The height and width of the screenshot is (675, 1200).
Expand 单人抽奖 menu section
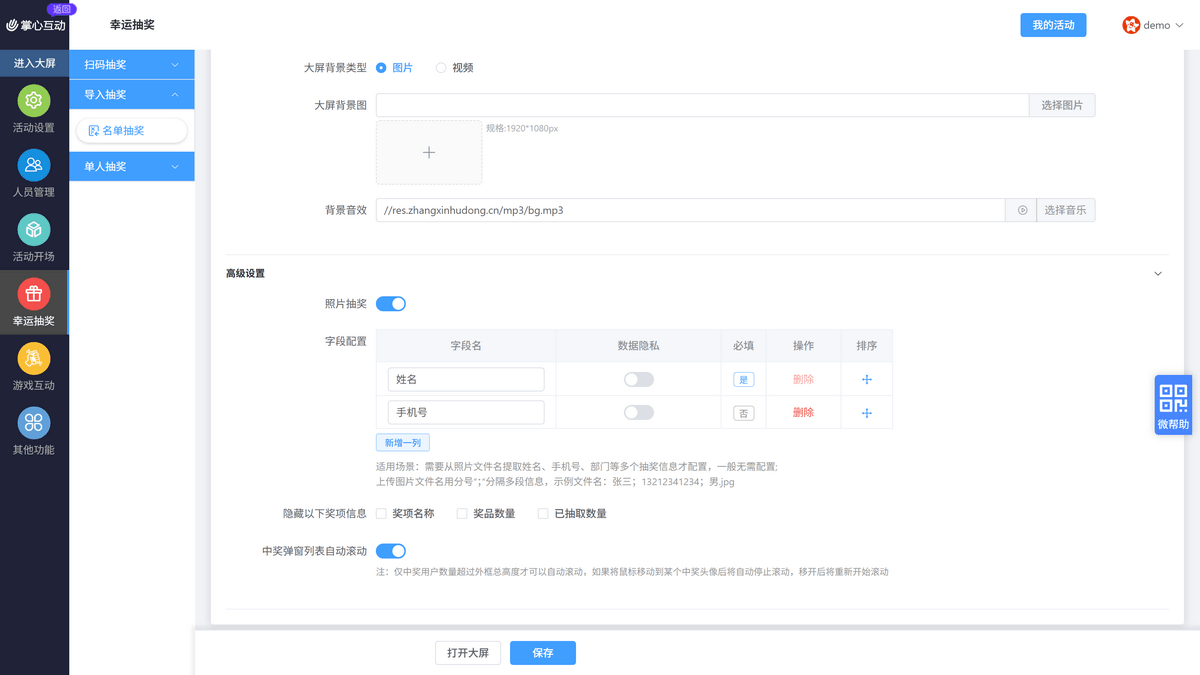click(x=132, y=167)
